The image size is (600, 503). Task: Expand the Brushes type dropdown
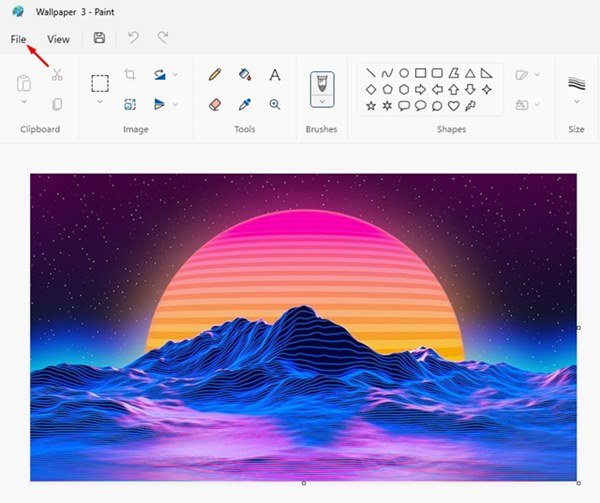tap(322, 101)
